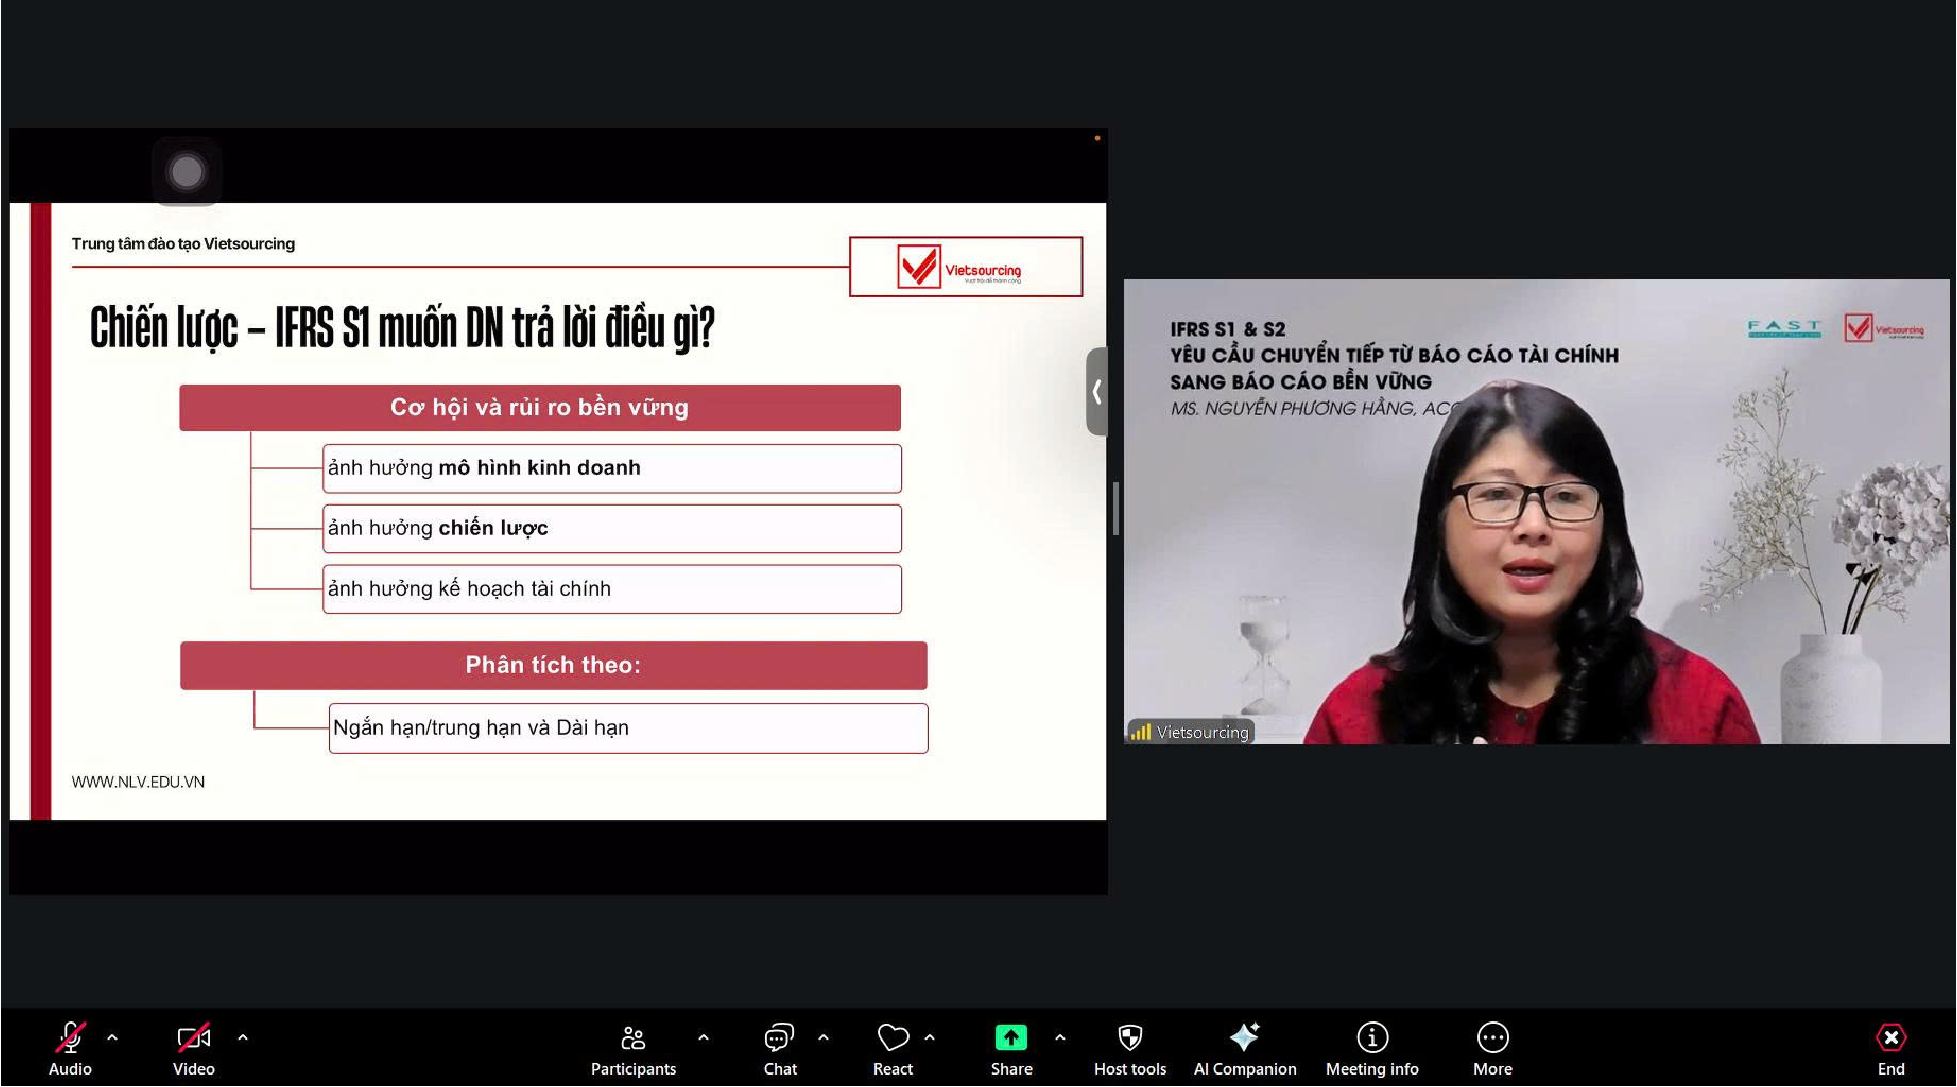The height and width of the screenshot is (1087, 1957).
Task: Open share options caret next to Share
Action: click(x=1060, y=1038)
